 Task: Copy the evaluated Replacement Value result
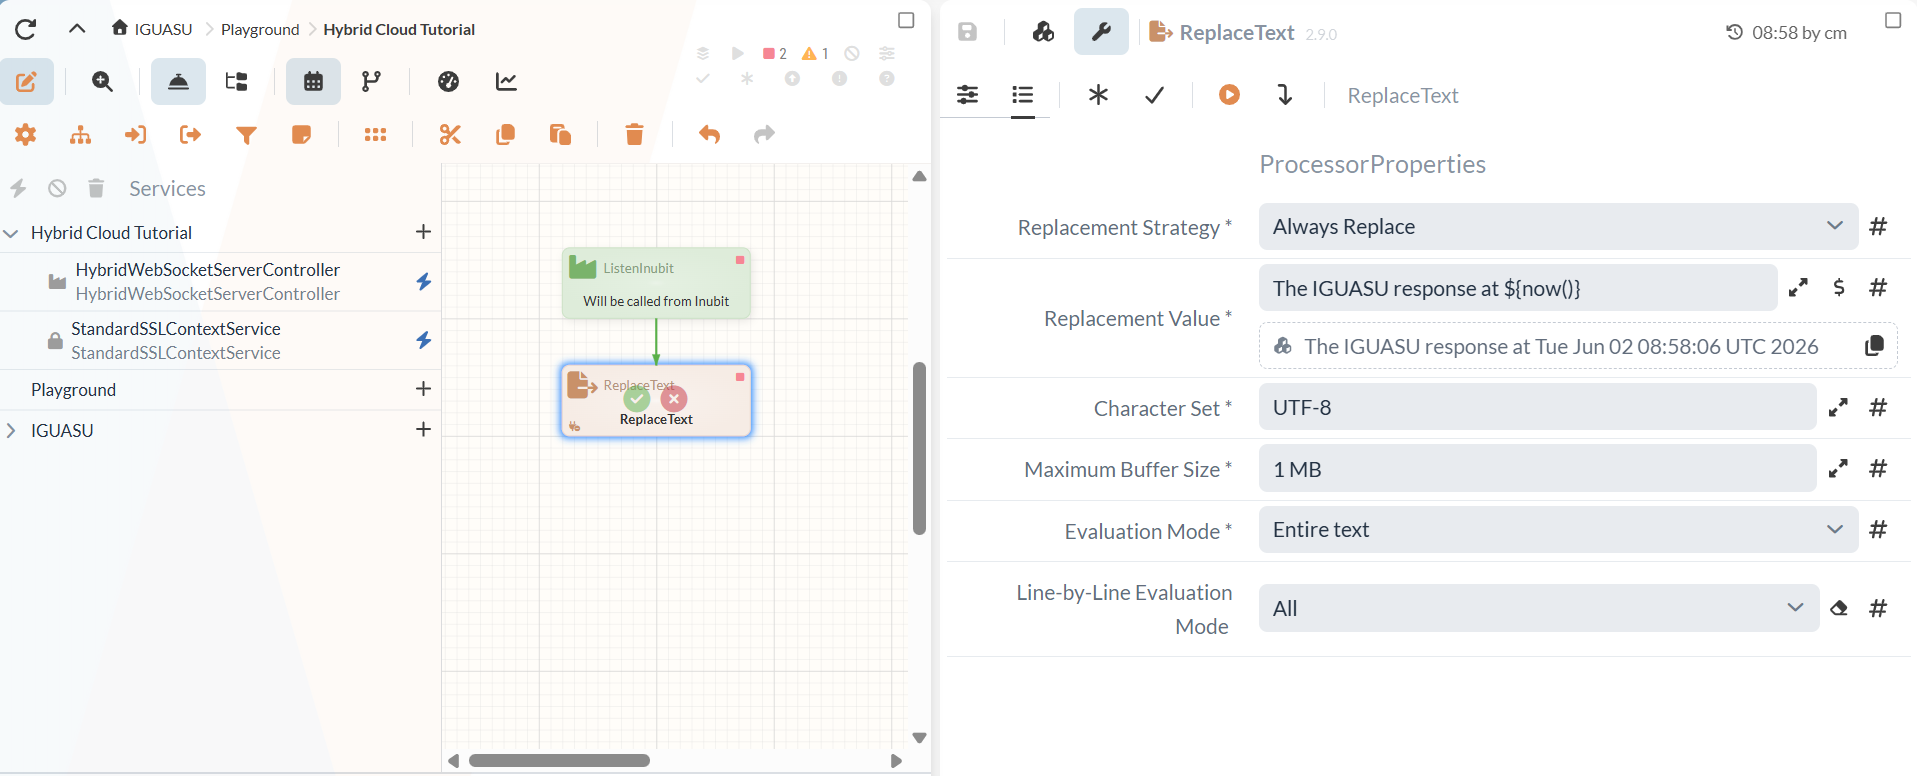point(1874,346)
